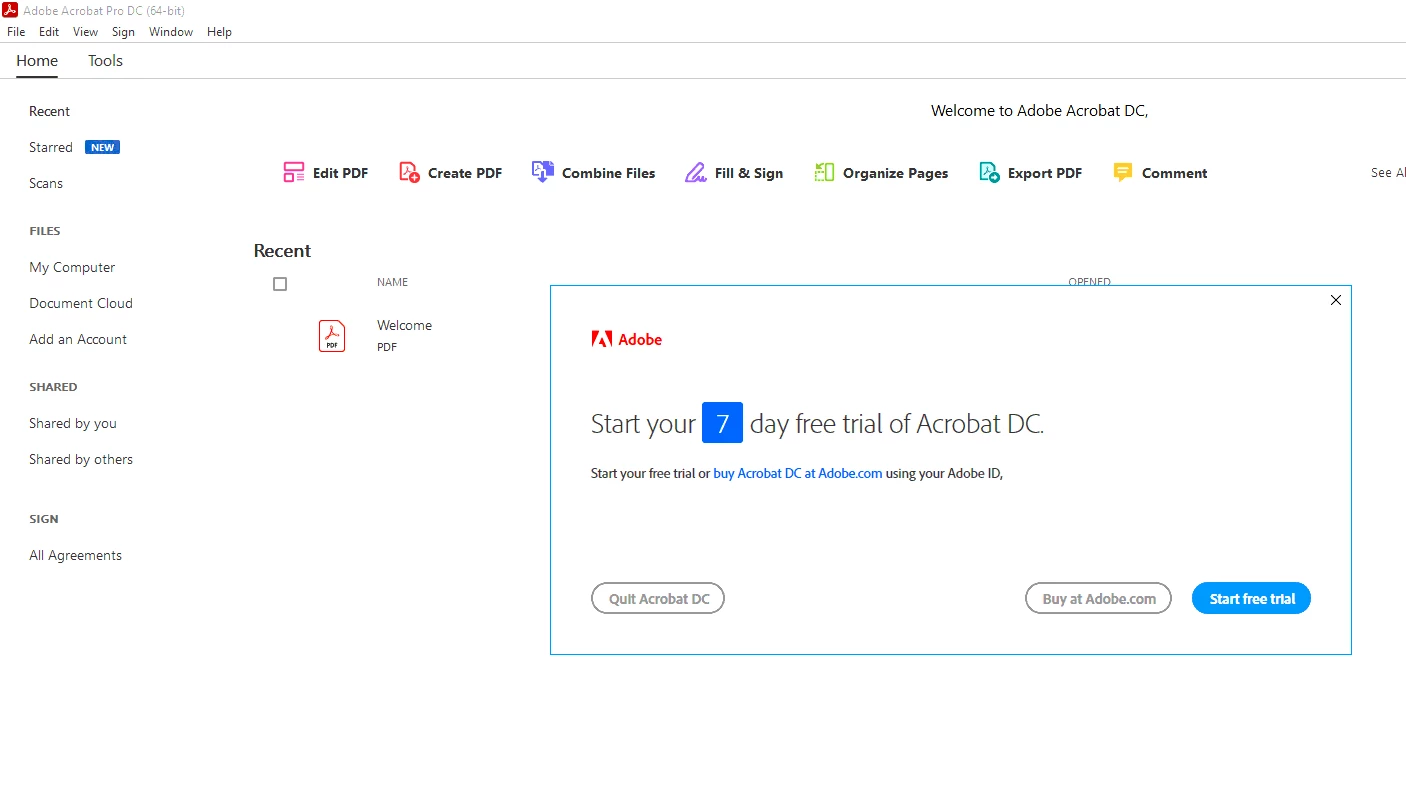Switch to the Home tab
Screen dimensions: 1406x811
37,61
